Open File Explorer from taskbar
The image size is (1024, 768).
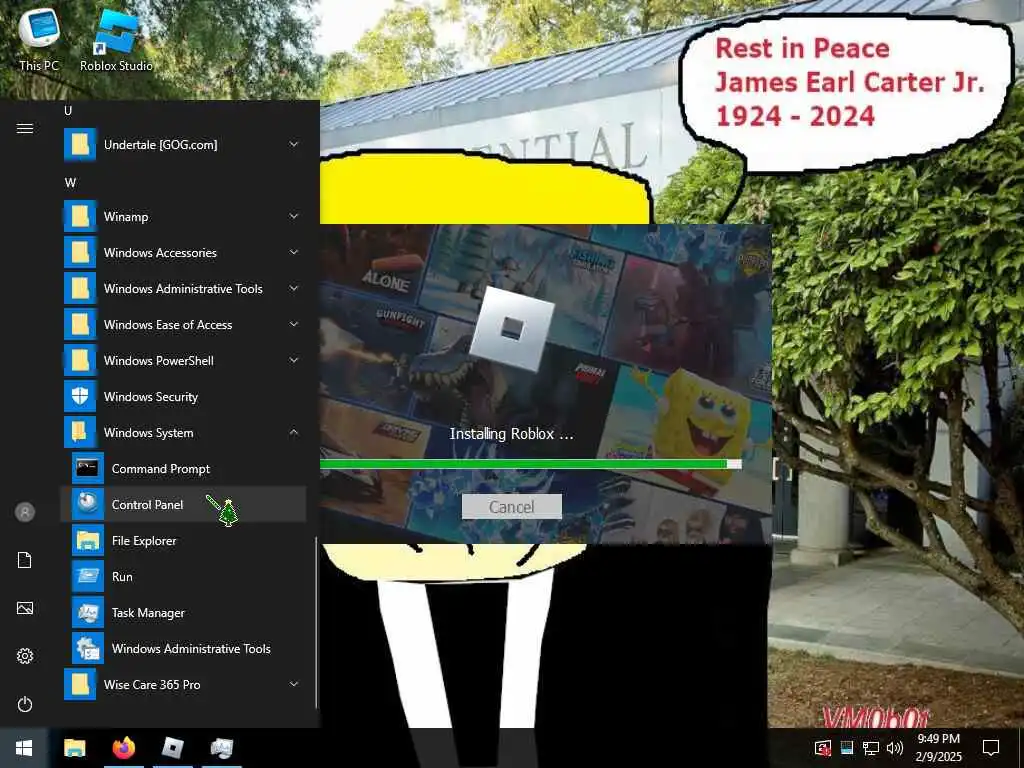tap(74, 748)
